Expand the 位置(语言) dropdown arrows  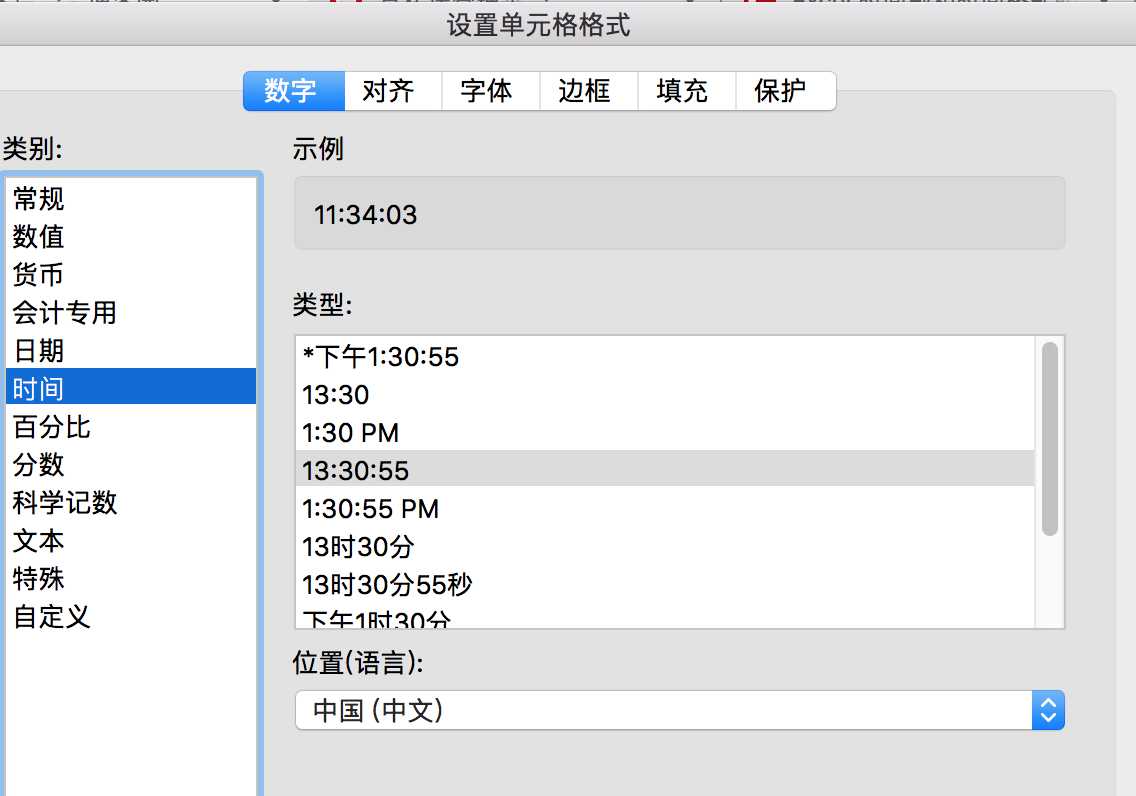1047,711
